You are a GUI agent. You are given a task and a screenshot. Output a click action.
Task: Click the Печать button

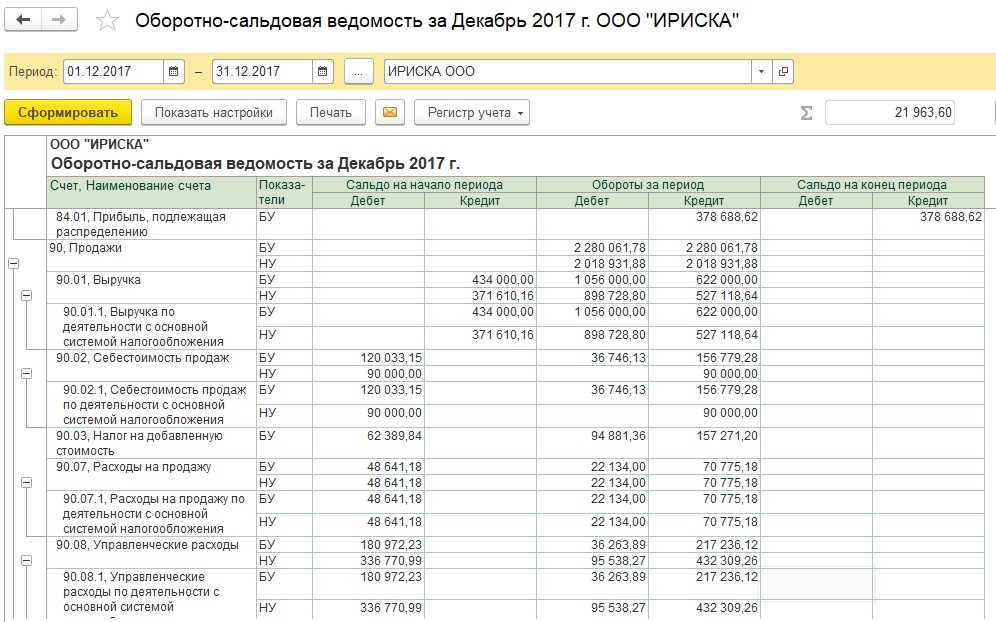tap(330, 113)
